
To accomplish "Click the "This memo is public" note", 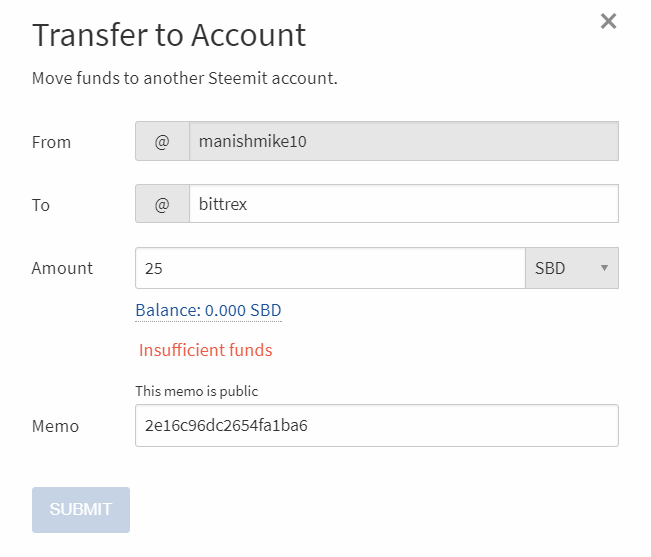I will [x=197, y=391].
